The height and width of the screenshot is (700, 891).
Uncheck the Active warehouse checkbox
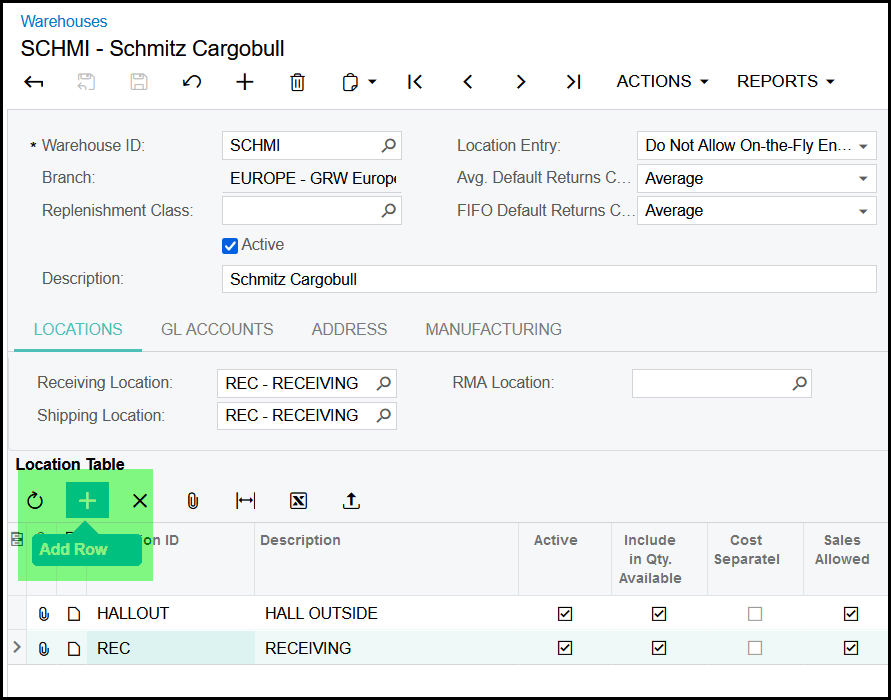pos(230,245)
